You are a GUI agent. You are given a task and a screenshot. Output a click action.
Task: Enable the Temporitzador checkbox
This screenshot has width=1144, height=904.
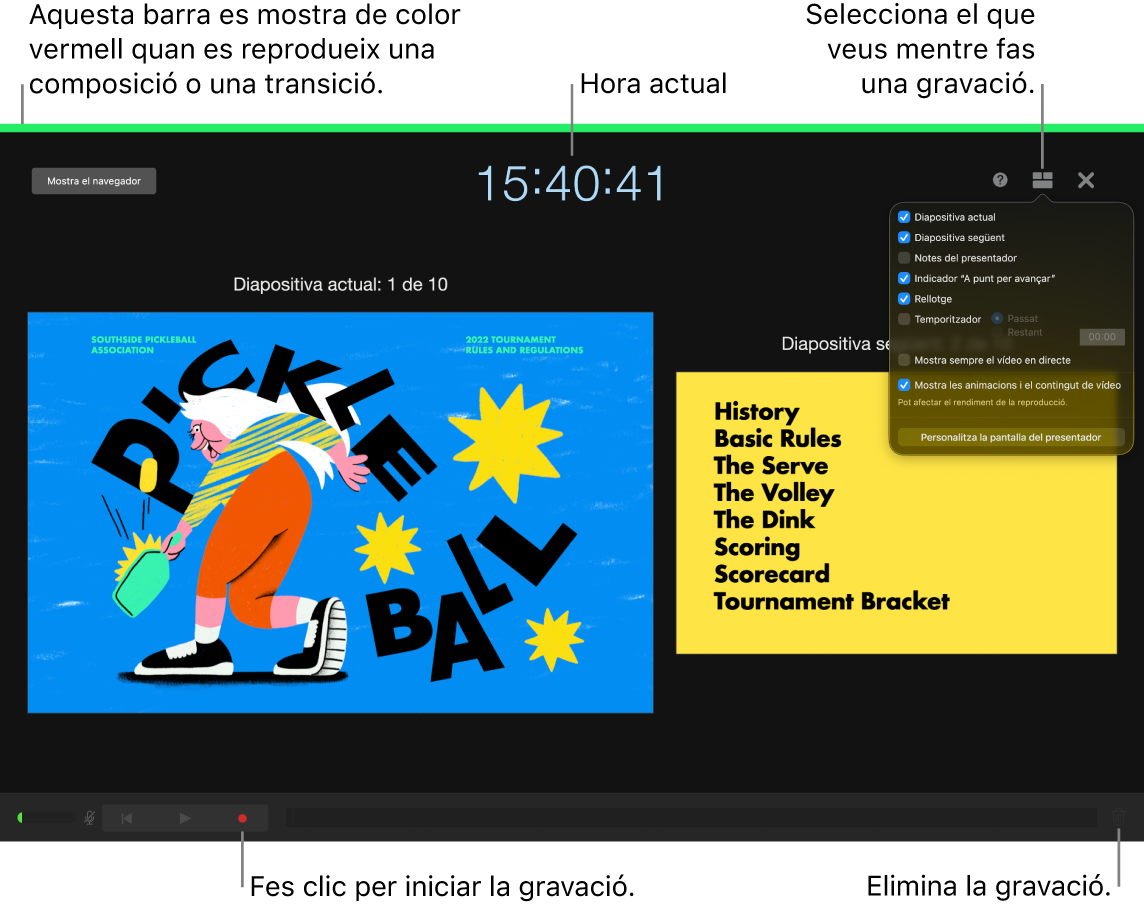tap(904, 319)
